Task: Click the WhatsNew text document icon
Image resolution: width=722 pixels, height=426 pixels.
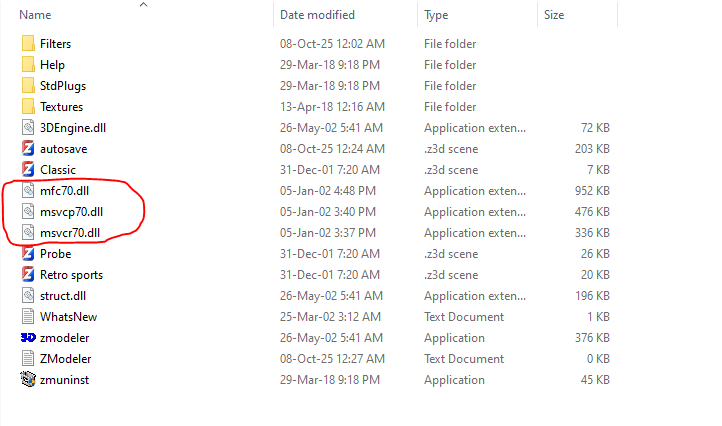Action: (x=28, y=317)
